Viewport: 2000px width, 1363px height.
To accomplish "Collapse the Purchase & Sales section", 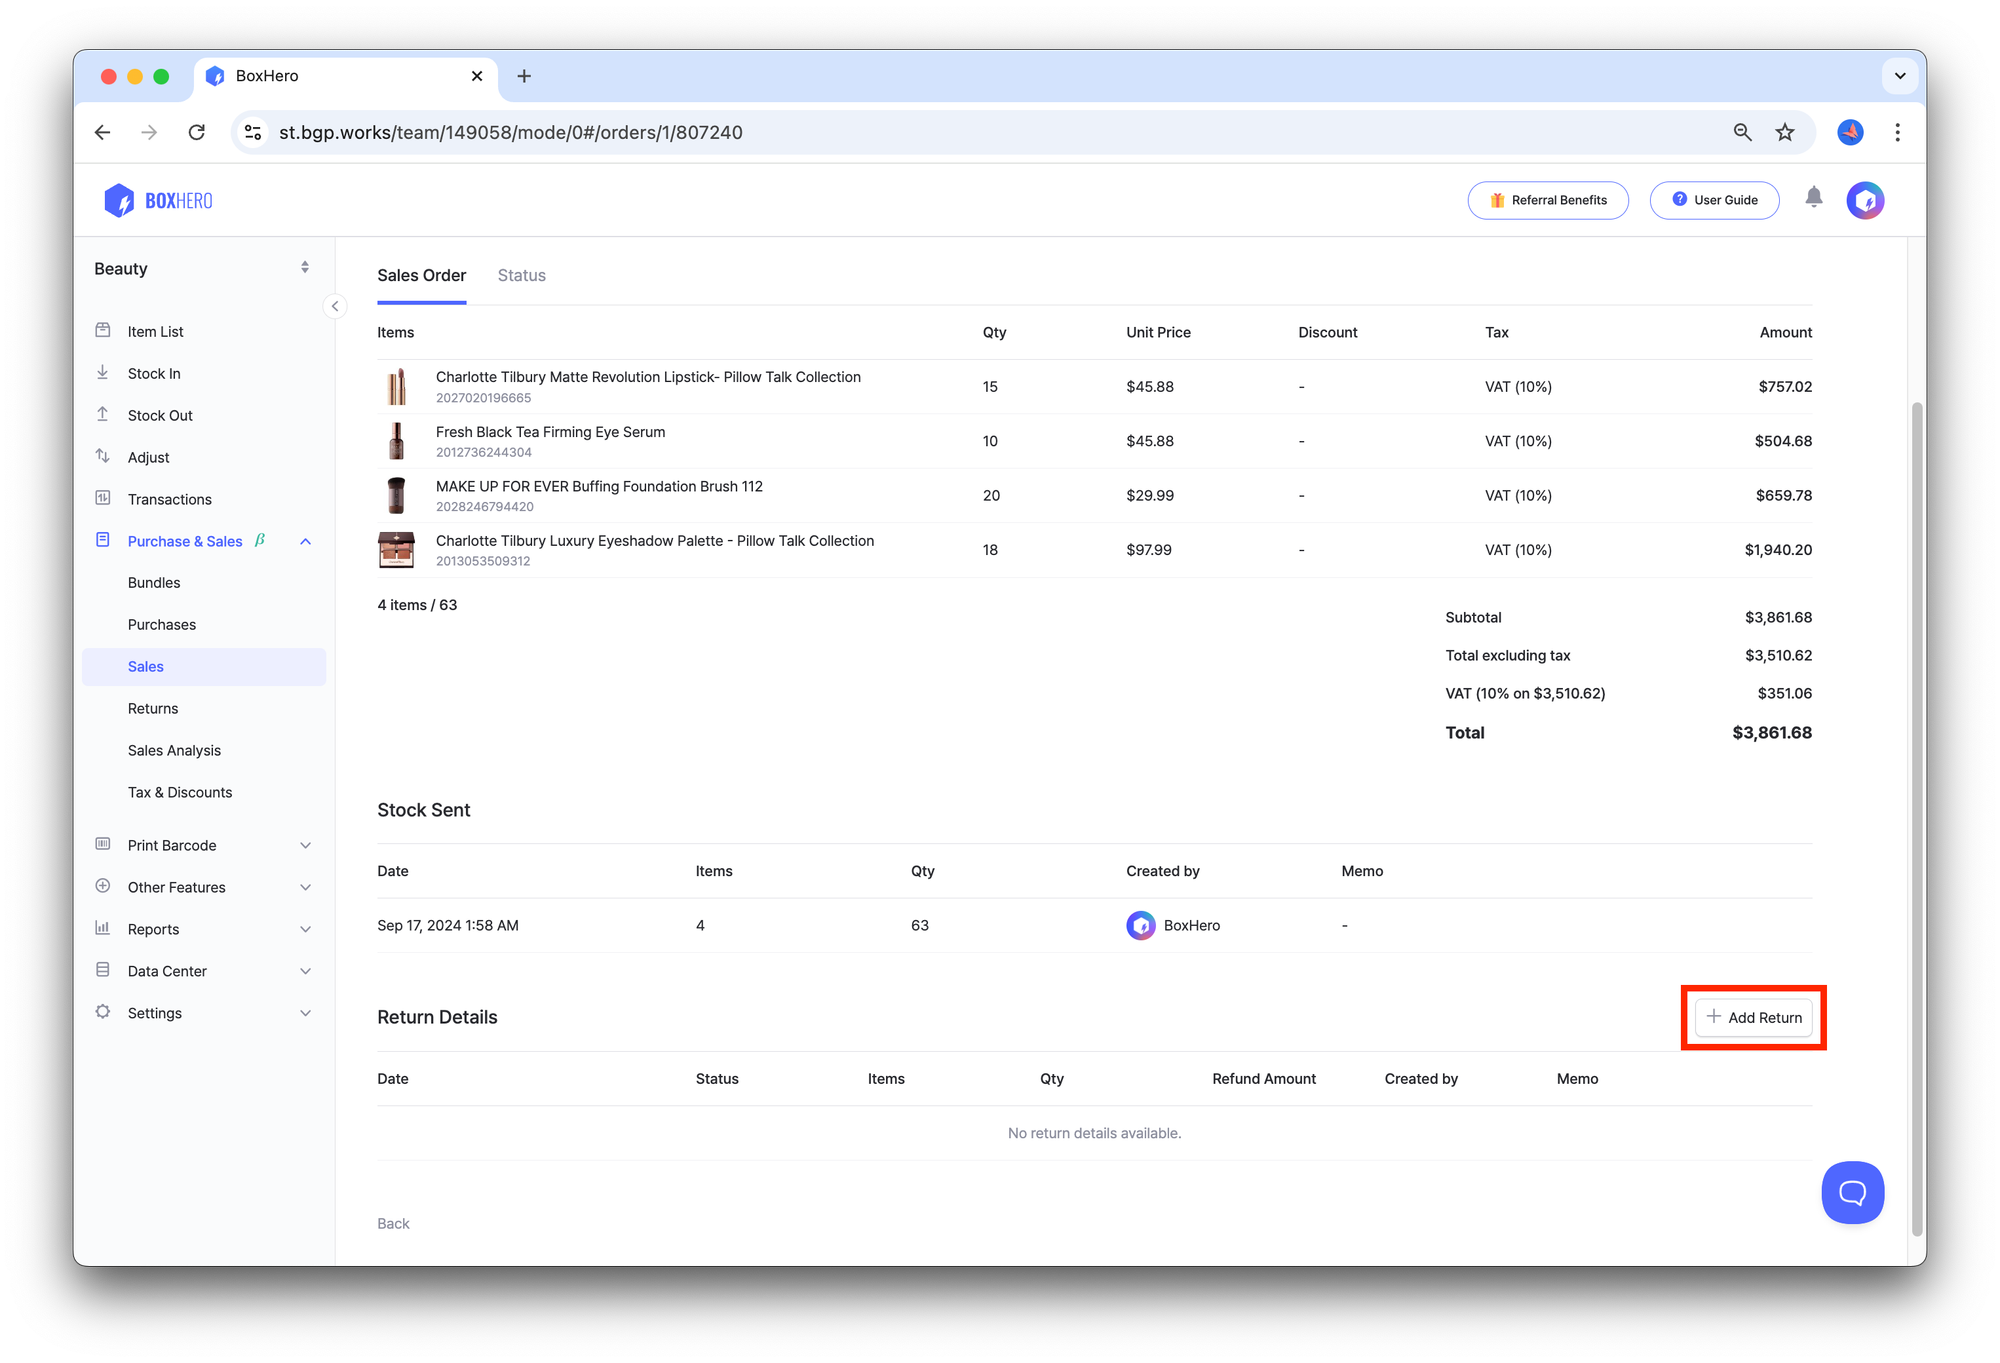I will (306, 541).
